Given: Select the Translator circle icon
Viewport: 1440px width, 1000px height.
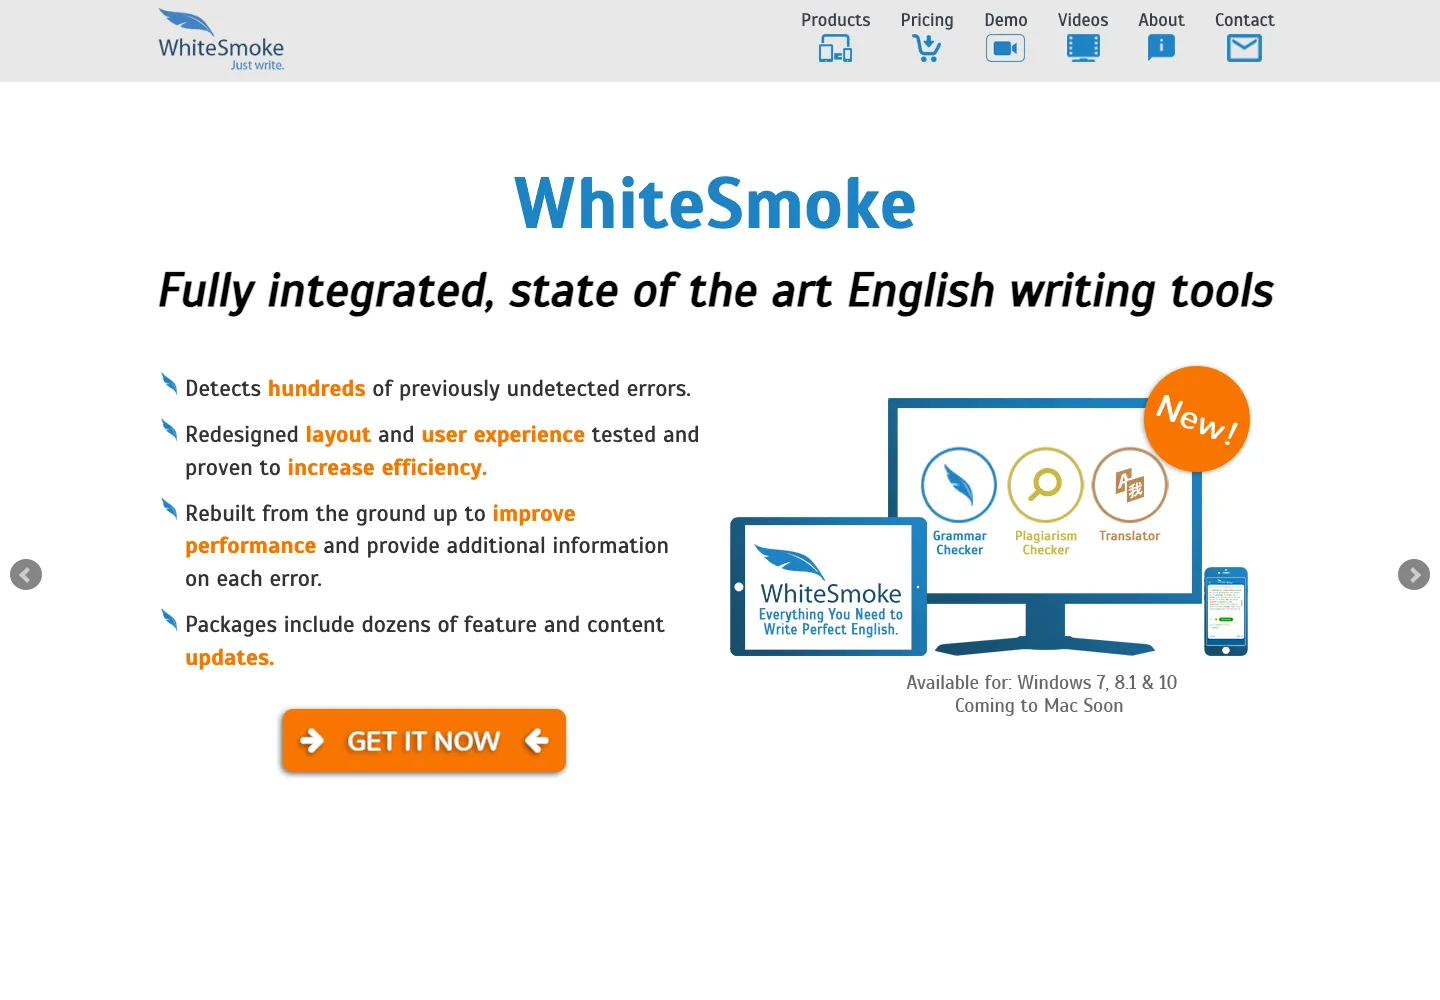Looking at the screenshot, I should (x=1130, y=485).
